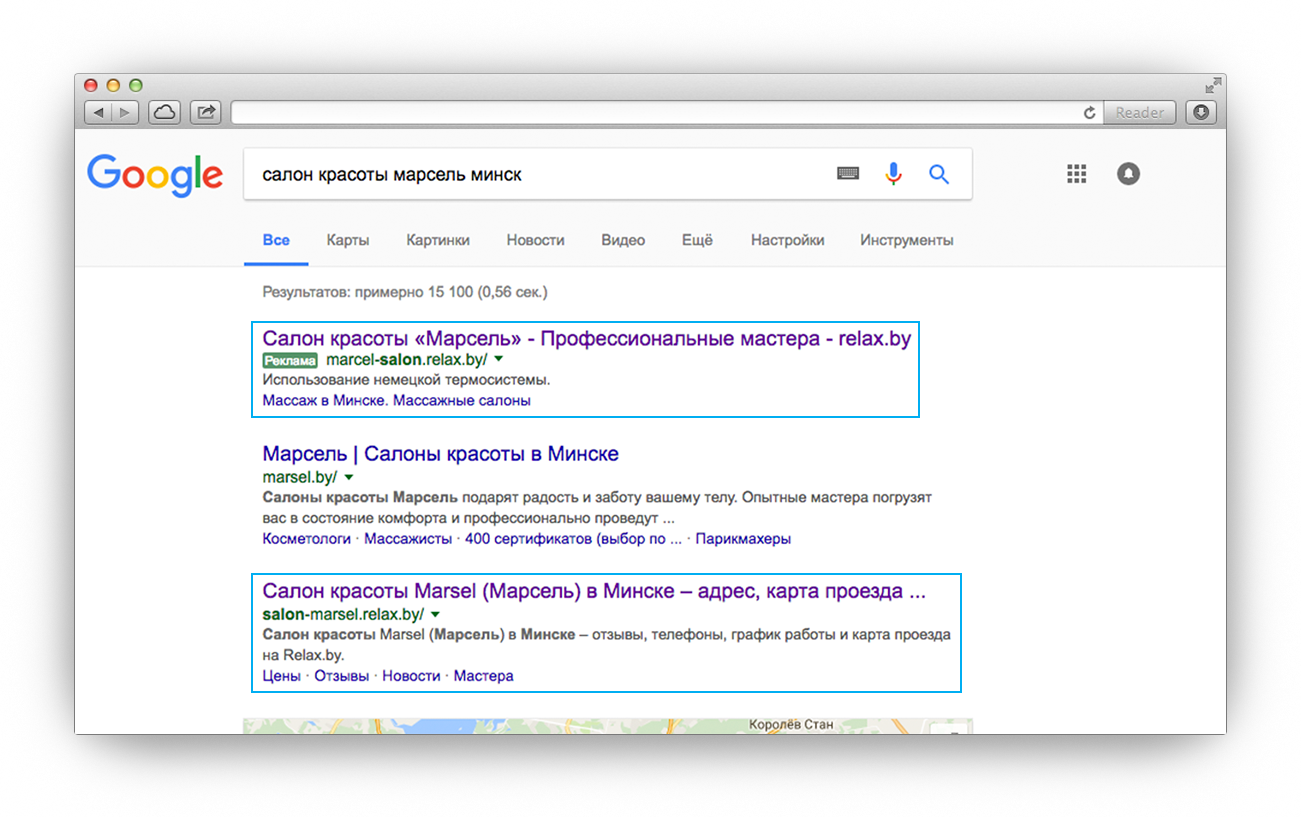
Task: Expand arrow next to salon-marsel.relax.by
Action: (436, 614)
